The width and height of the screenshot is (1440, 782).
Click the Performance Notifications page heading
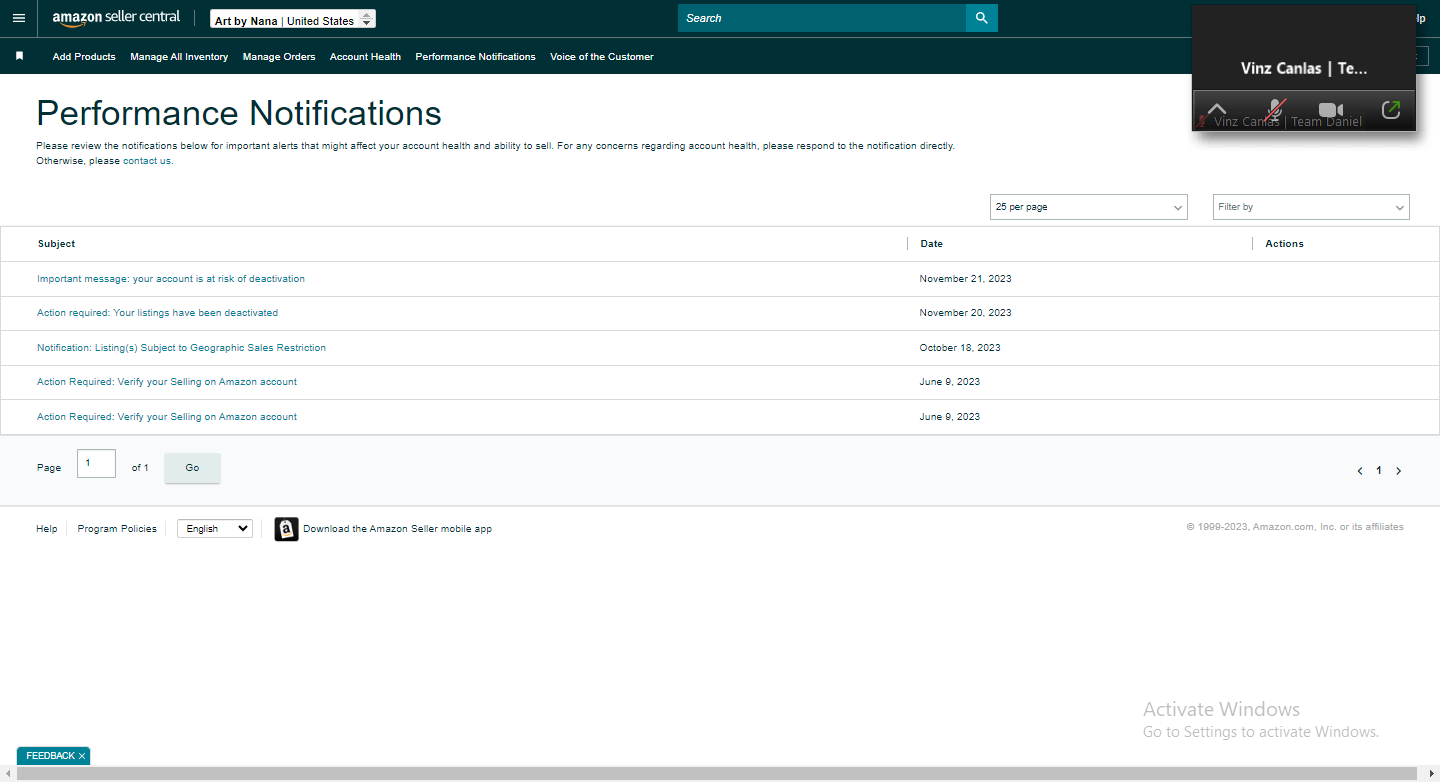click(239, 113)
